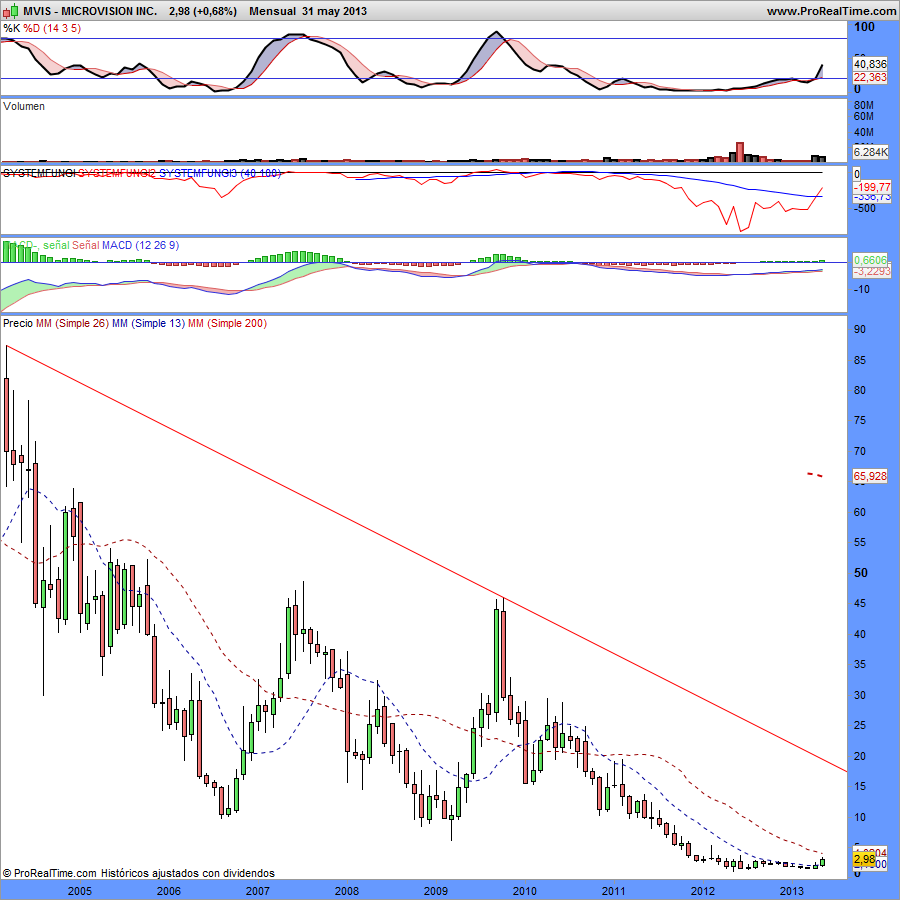The width and height of the screenshot is (900, 900).
Task: Click the %D (14 3 5) label
Action: [x=52, y=28]
